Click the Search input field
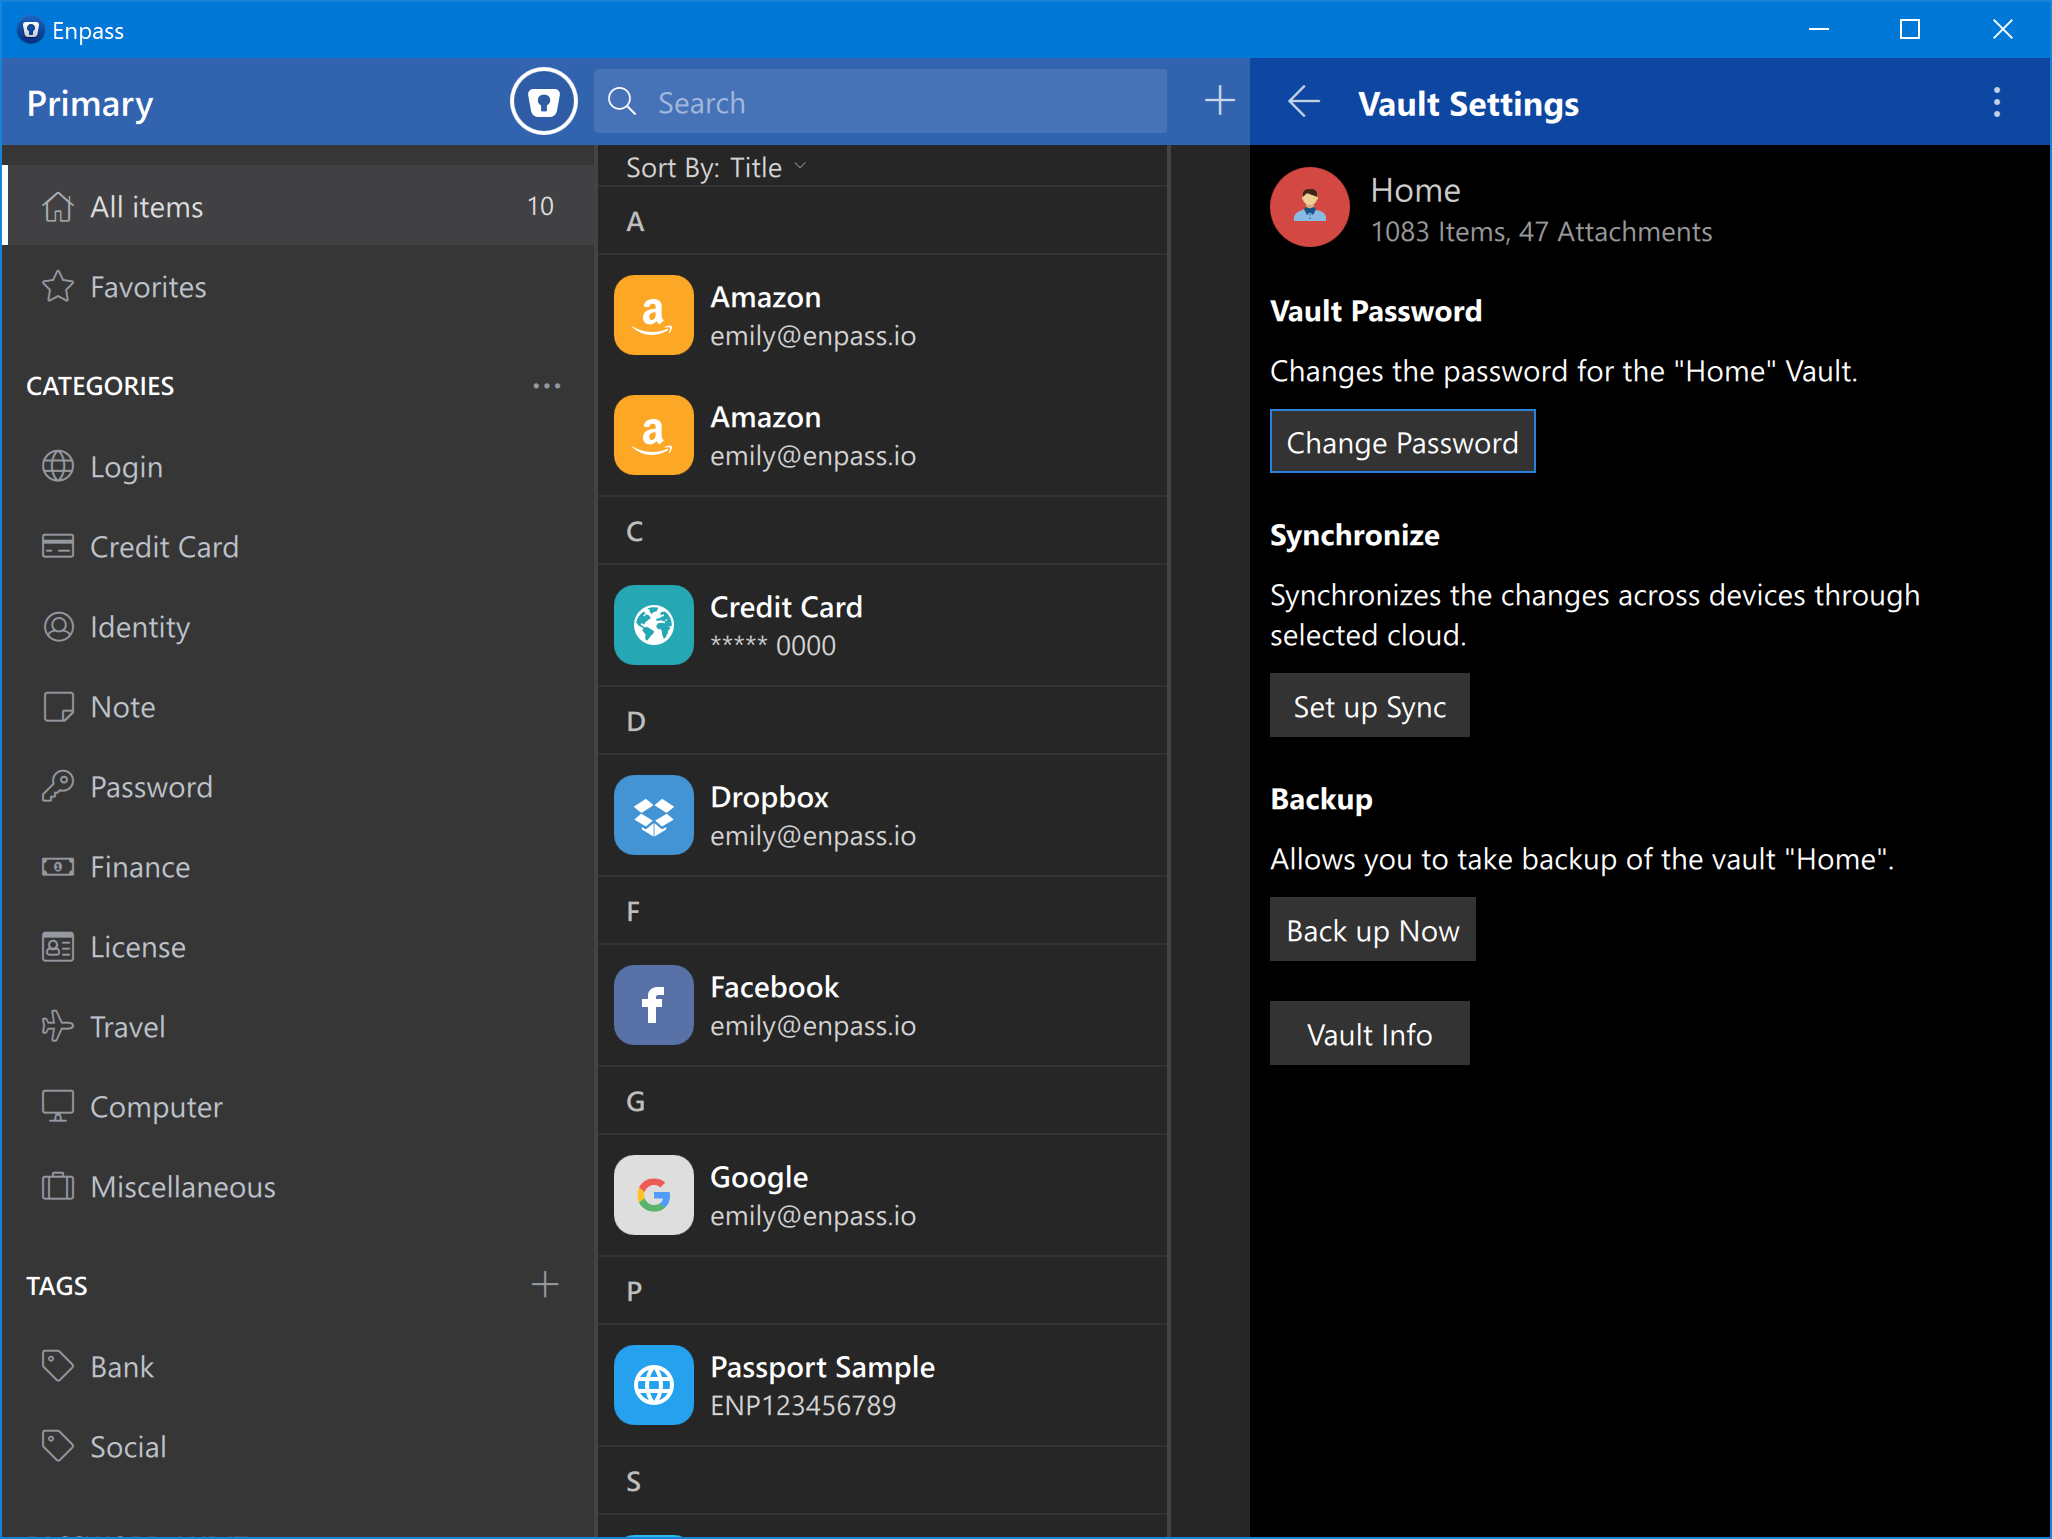The image size is (2052, 1539). click(x=880, y=101)
